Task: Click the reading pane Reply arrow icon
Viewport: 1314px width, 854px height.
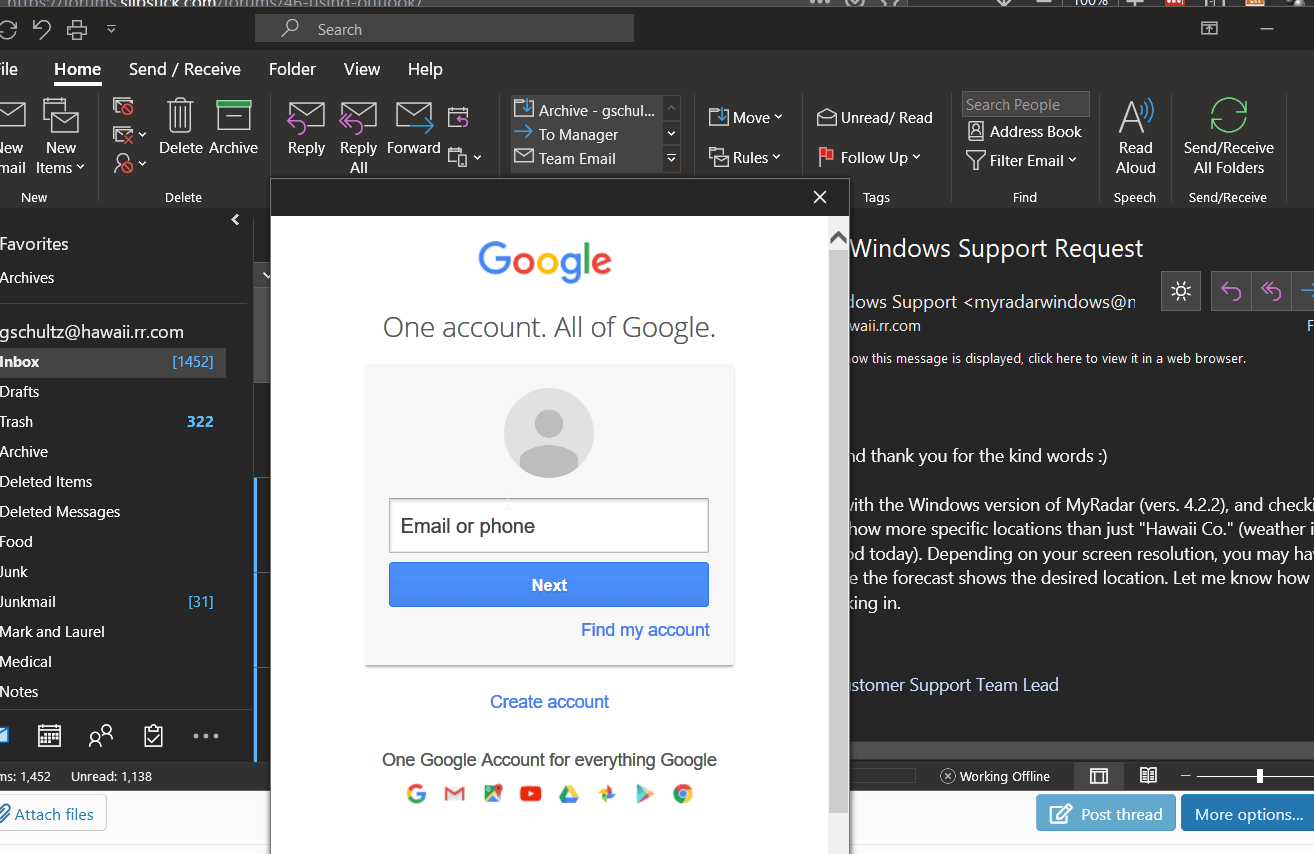Action: coord(1231,291)
